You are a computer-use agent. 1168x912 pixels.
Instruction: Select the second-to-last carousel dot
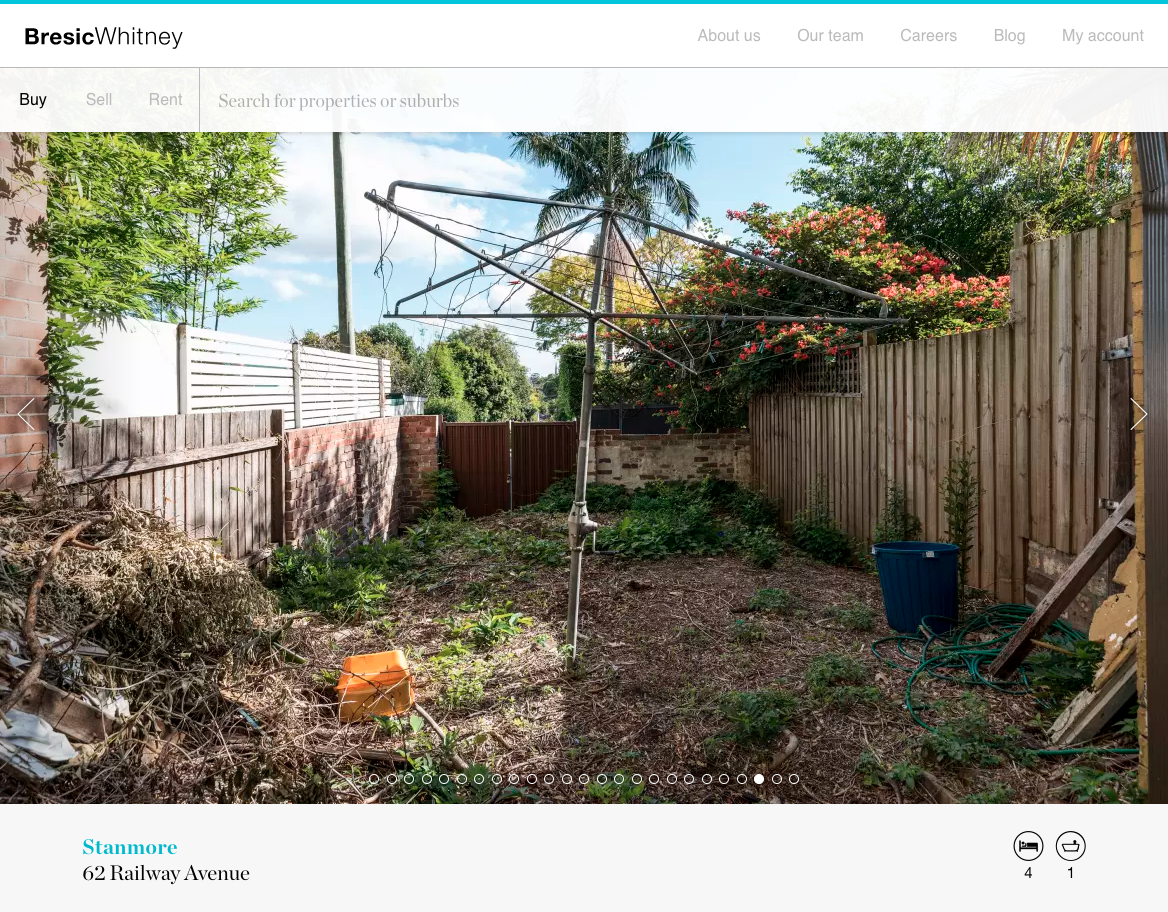tap(777, 779)
